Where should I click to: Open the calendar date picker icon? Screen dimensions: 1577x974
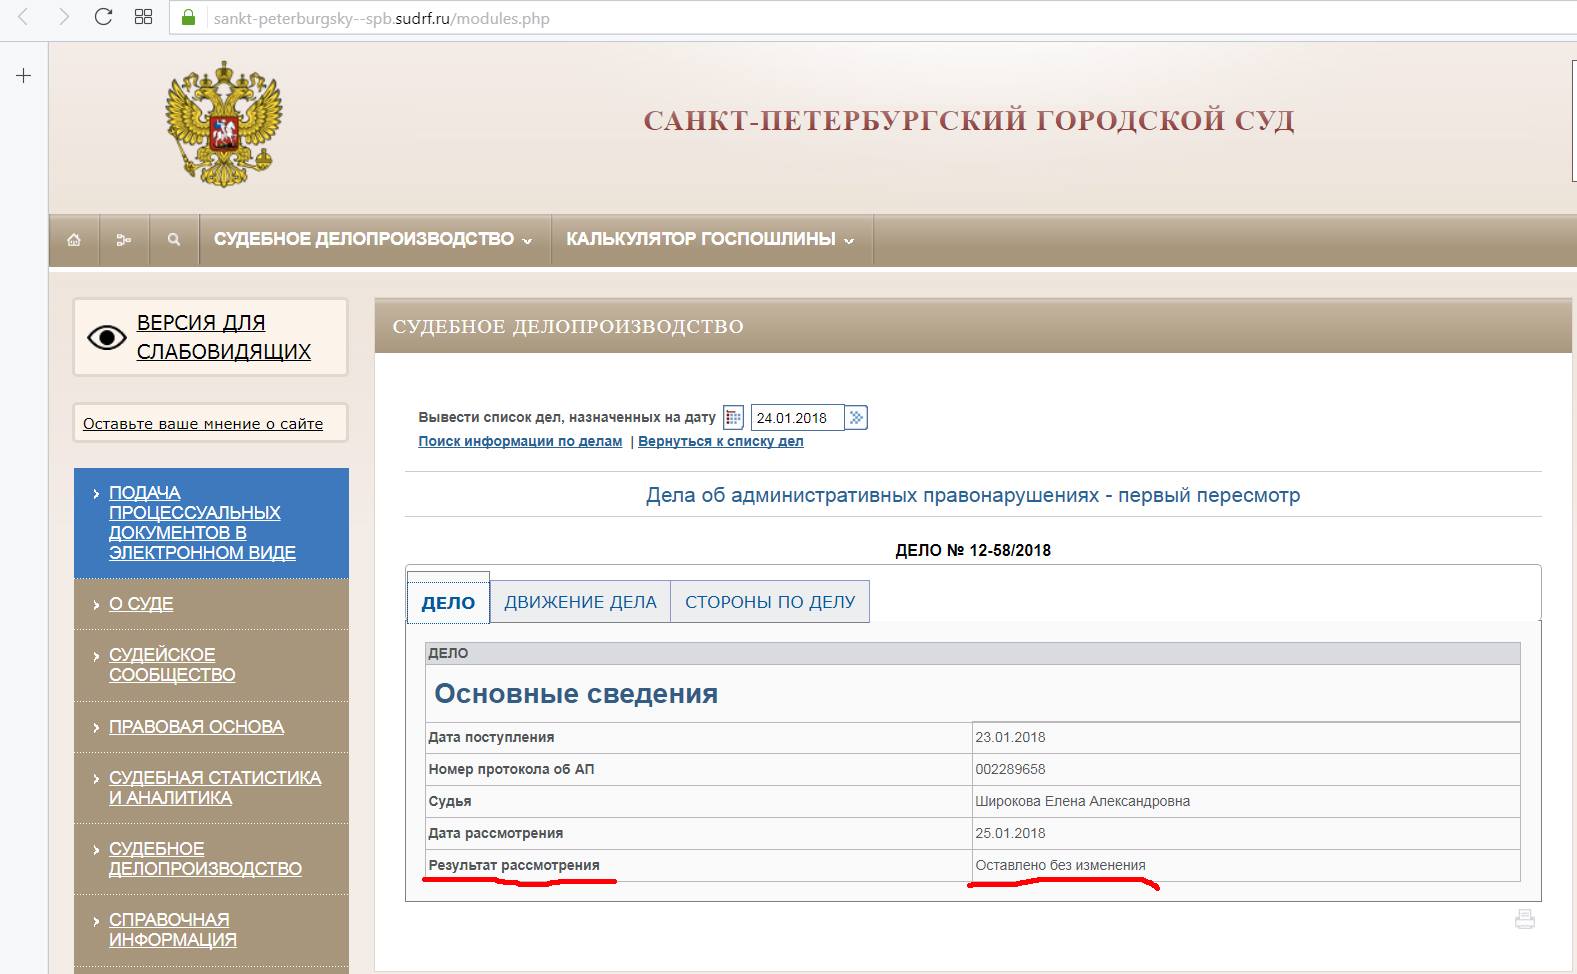(x=733, y=418)
